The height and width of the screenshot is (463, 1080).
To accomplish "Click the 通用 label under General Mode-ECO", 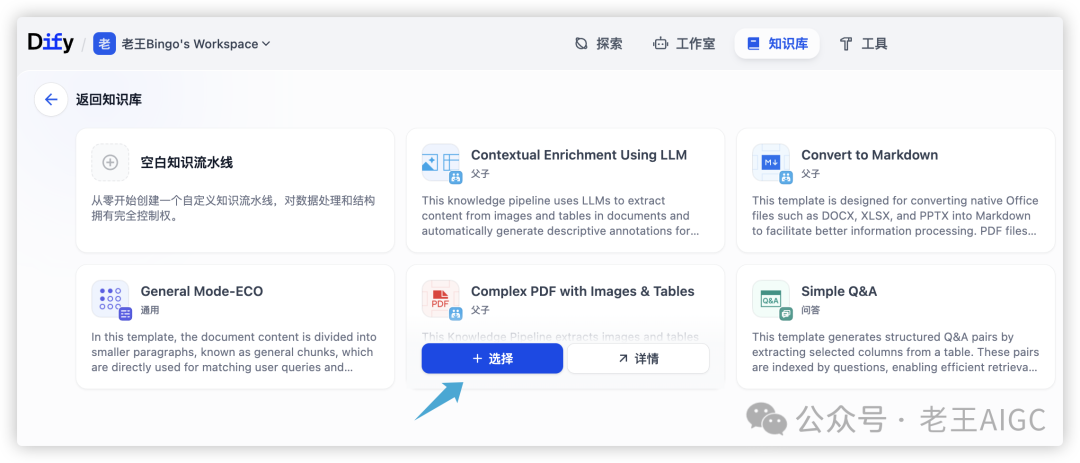I will click(149, 310).
